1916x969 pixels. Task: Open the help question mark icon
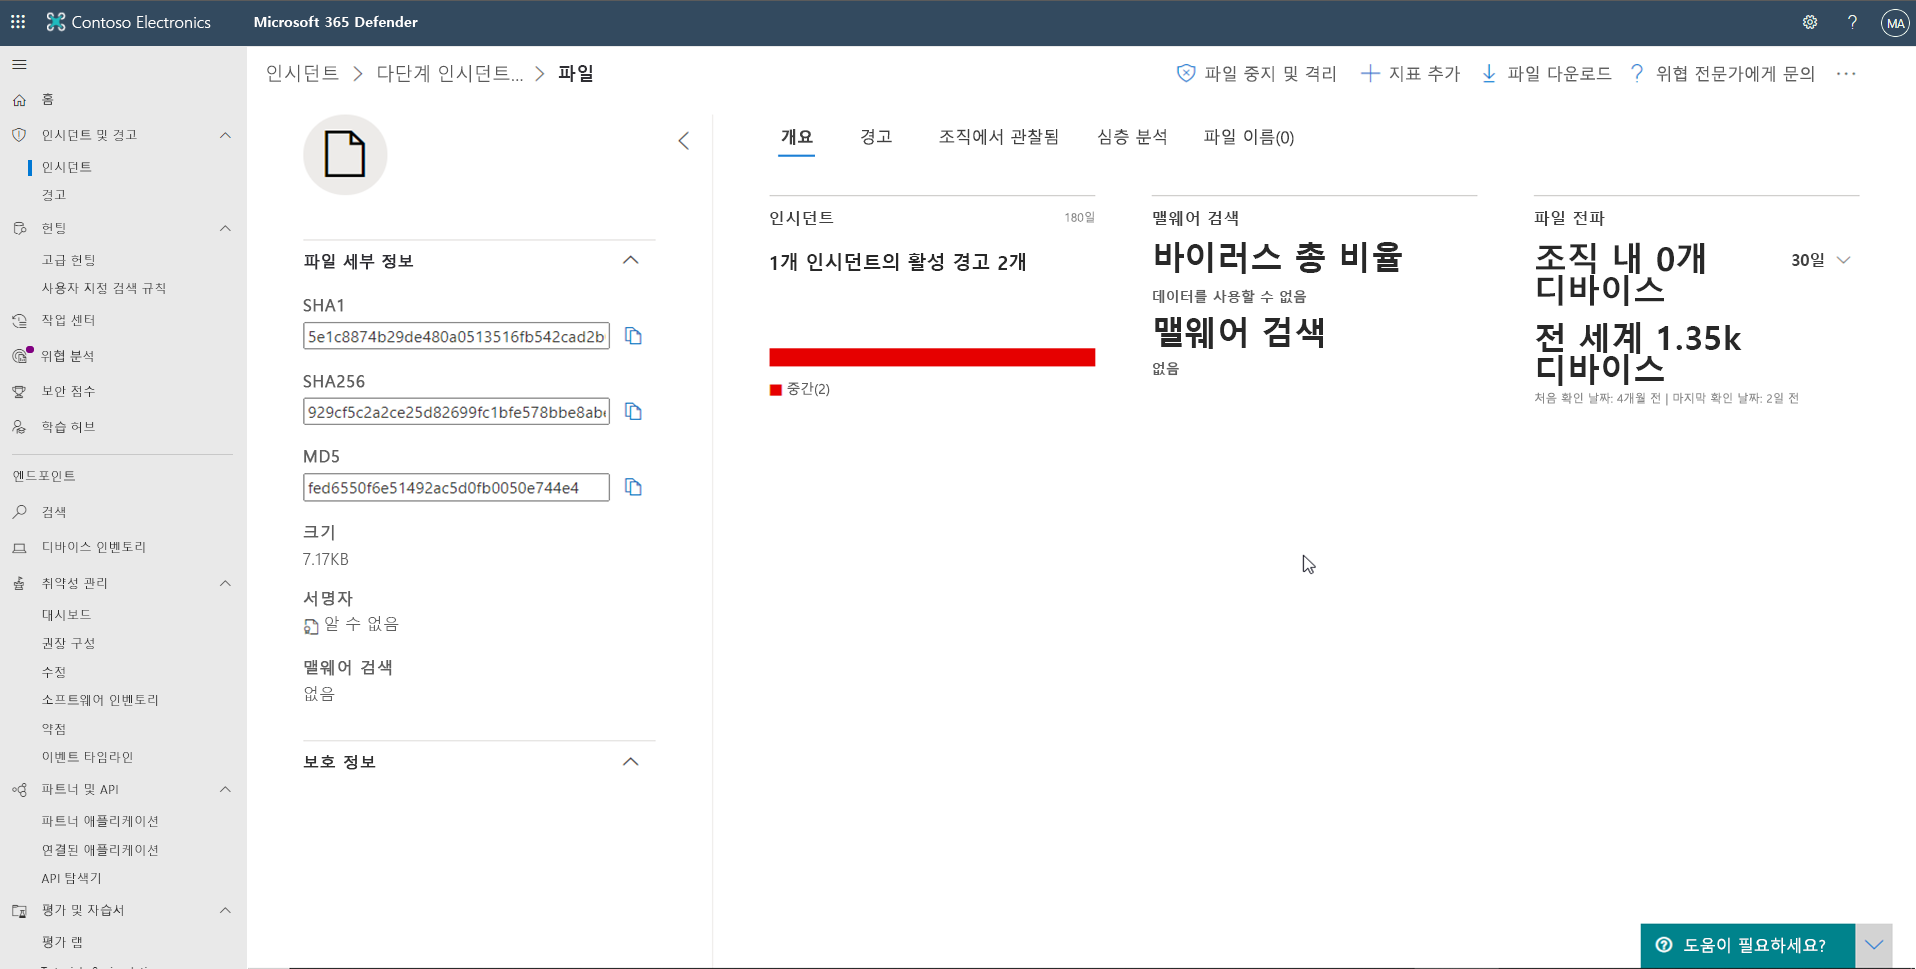click(1852, 22)
